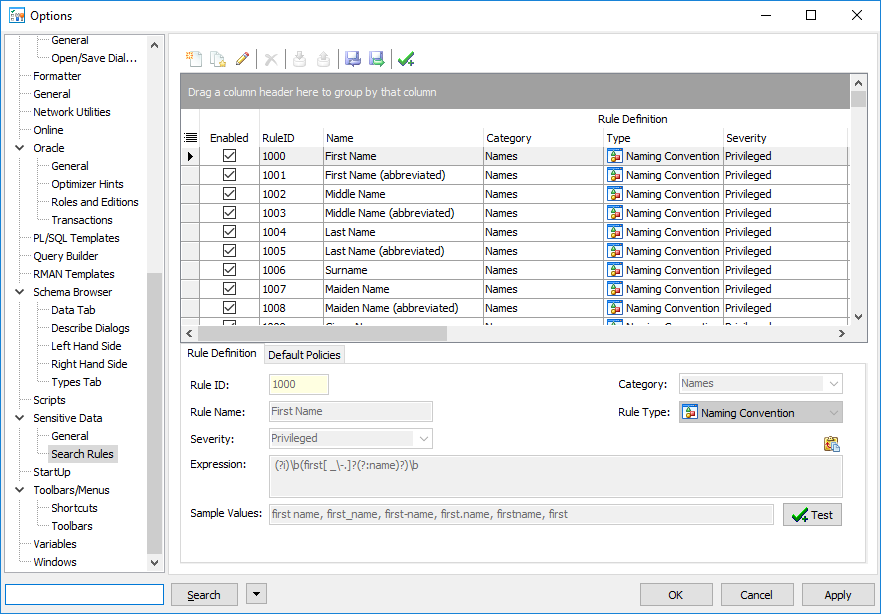Image resolution: width=881 pixels, height=614 pixels.
Task: Click the new rule icon
Action: [194, 58]
